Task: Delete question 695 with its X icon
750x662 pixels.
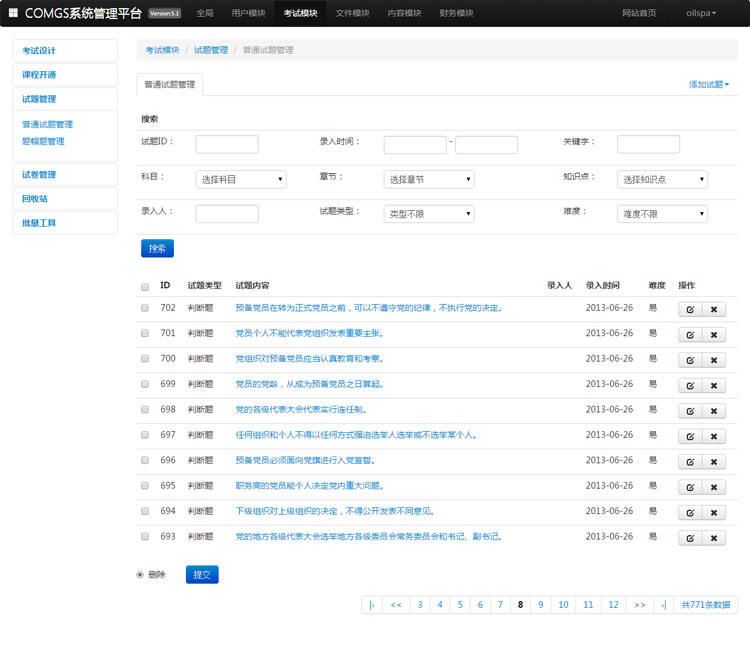Action: [x=714, y=487]
